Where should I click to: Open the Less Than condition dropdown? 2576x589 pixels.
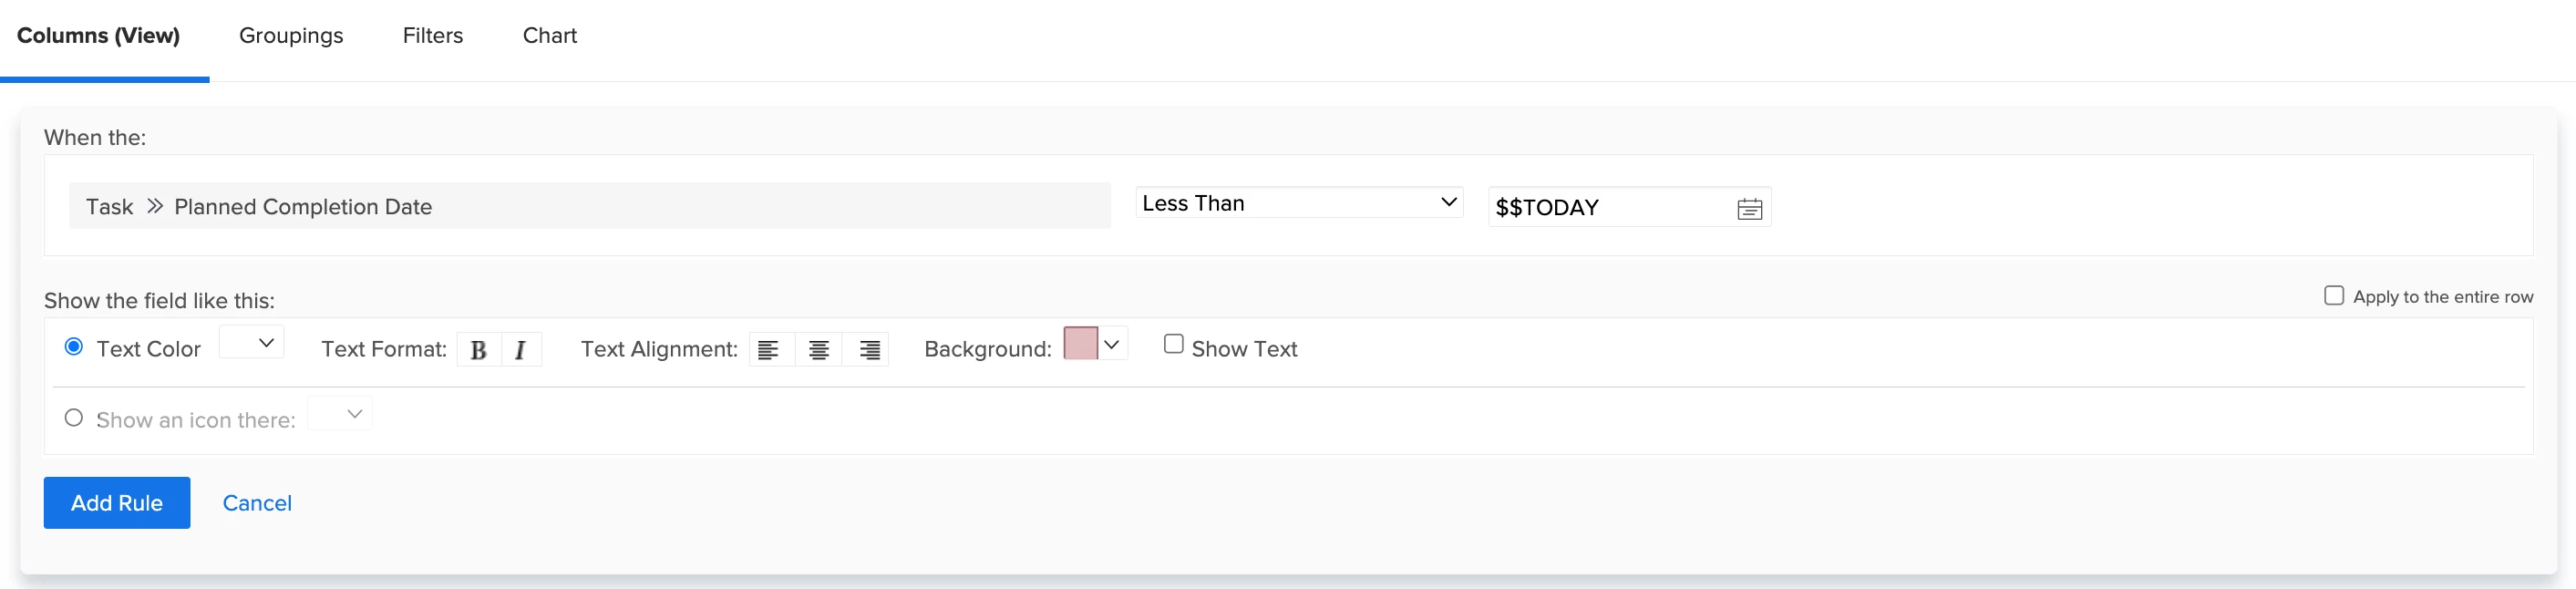1298,203
